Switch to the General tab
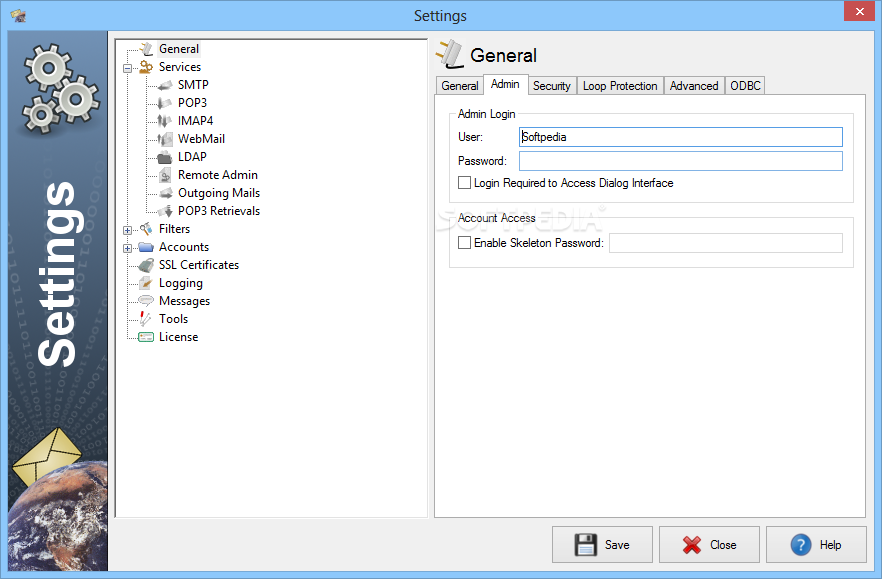The height and width of the screenshot is (579, 882). [x=460, y=86]
